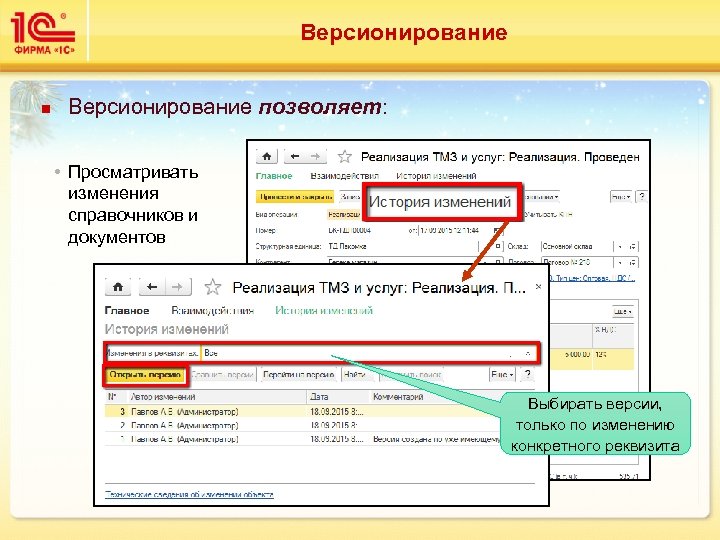This screenshot has height=540, width=720.
Task: Close the front История изменений window
Action: [538, 287]
